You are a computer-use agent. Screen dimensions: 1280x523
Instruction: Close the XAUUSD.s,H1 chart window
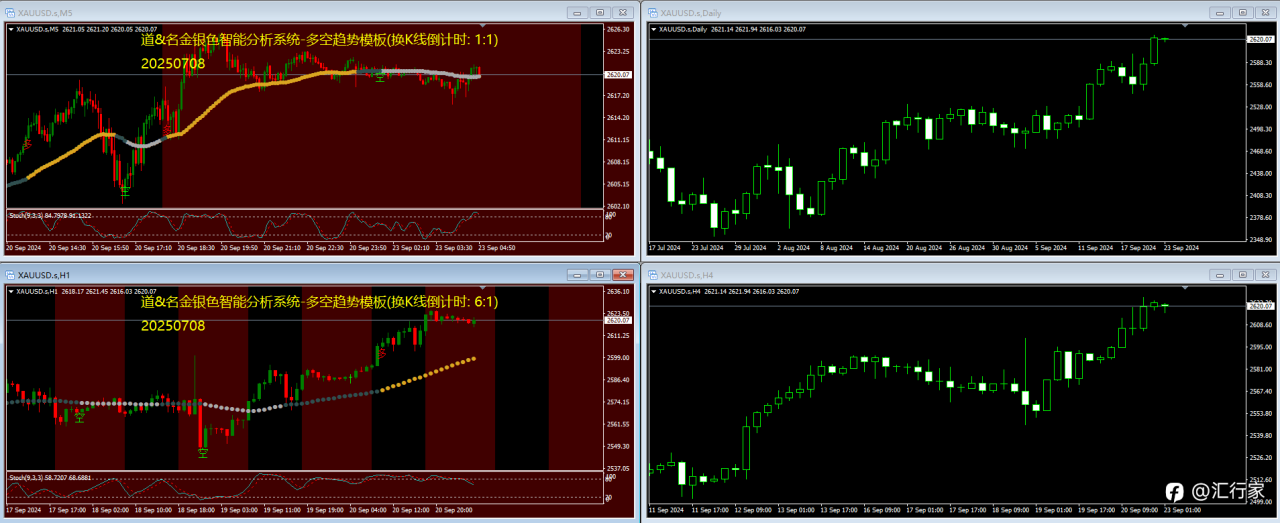pos(624,274)
